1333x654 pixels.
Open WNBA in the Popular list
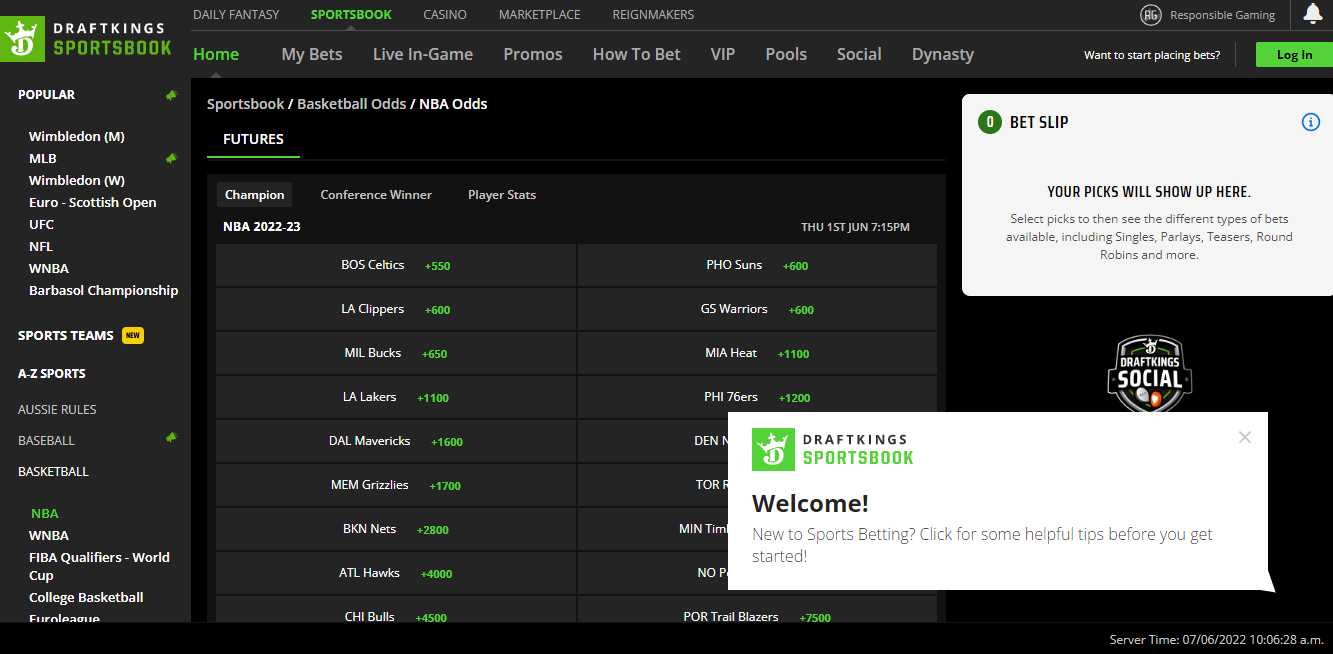(49, 268)
